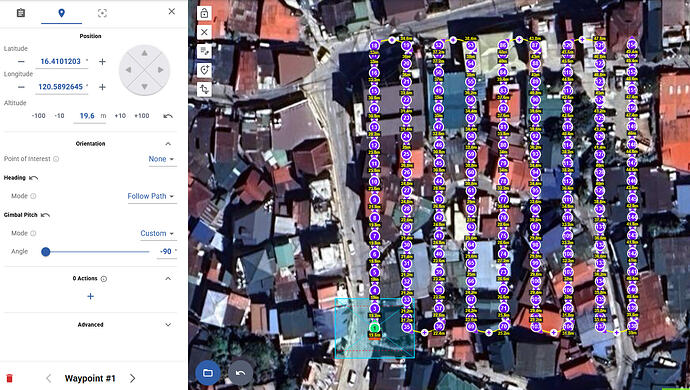Show Point of Interest info tooltip
690x390 pixels.
click(56, 159)
